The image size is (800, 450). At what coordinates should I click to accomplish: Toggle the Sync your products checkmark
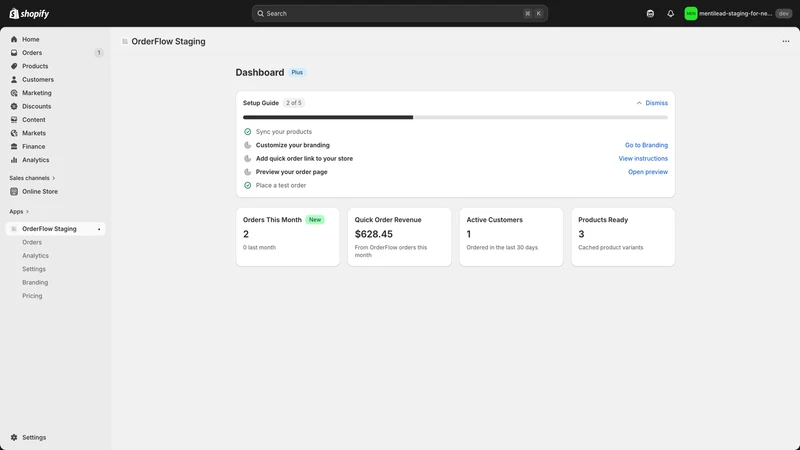click(247, 132)
